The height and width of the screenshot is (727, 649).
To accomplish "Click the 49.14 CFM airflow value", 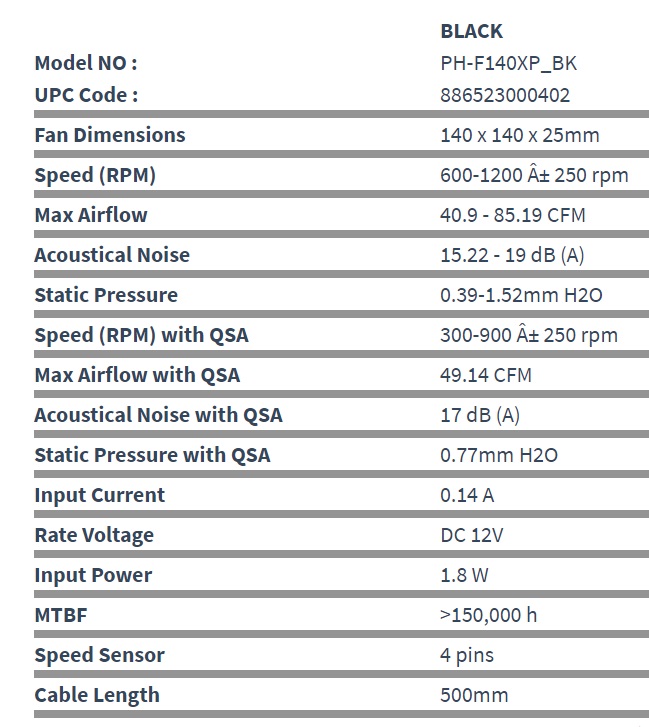I will pyautogui.click(x=486, y=375).
